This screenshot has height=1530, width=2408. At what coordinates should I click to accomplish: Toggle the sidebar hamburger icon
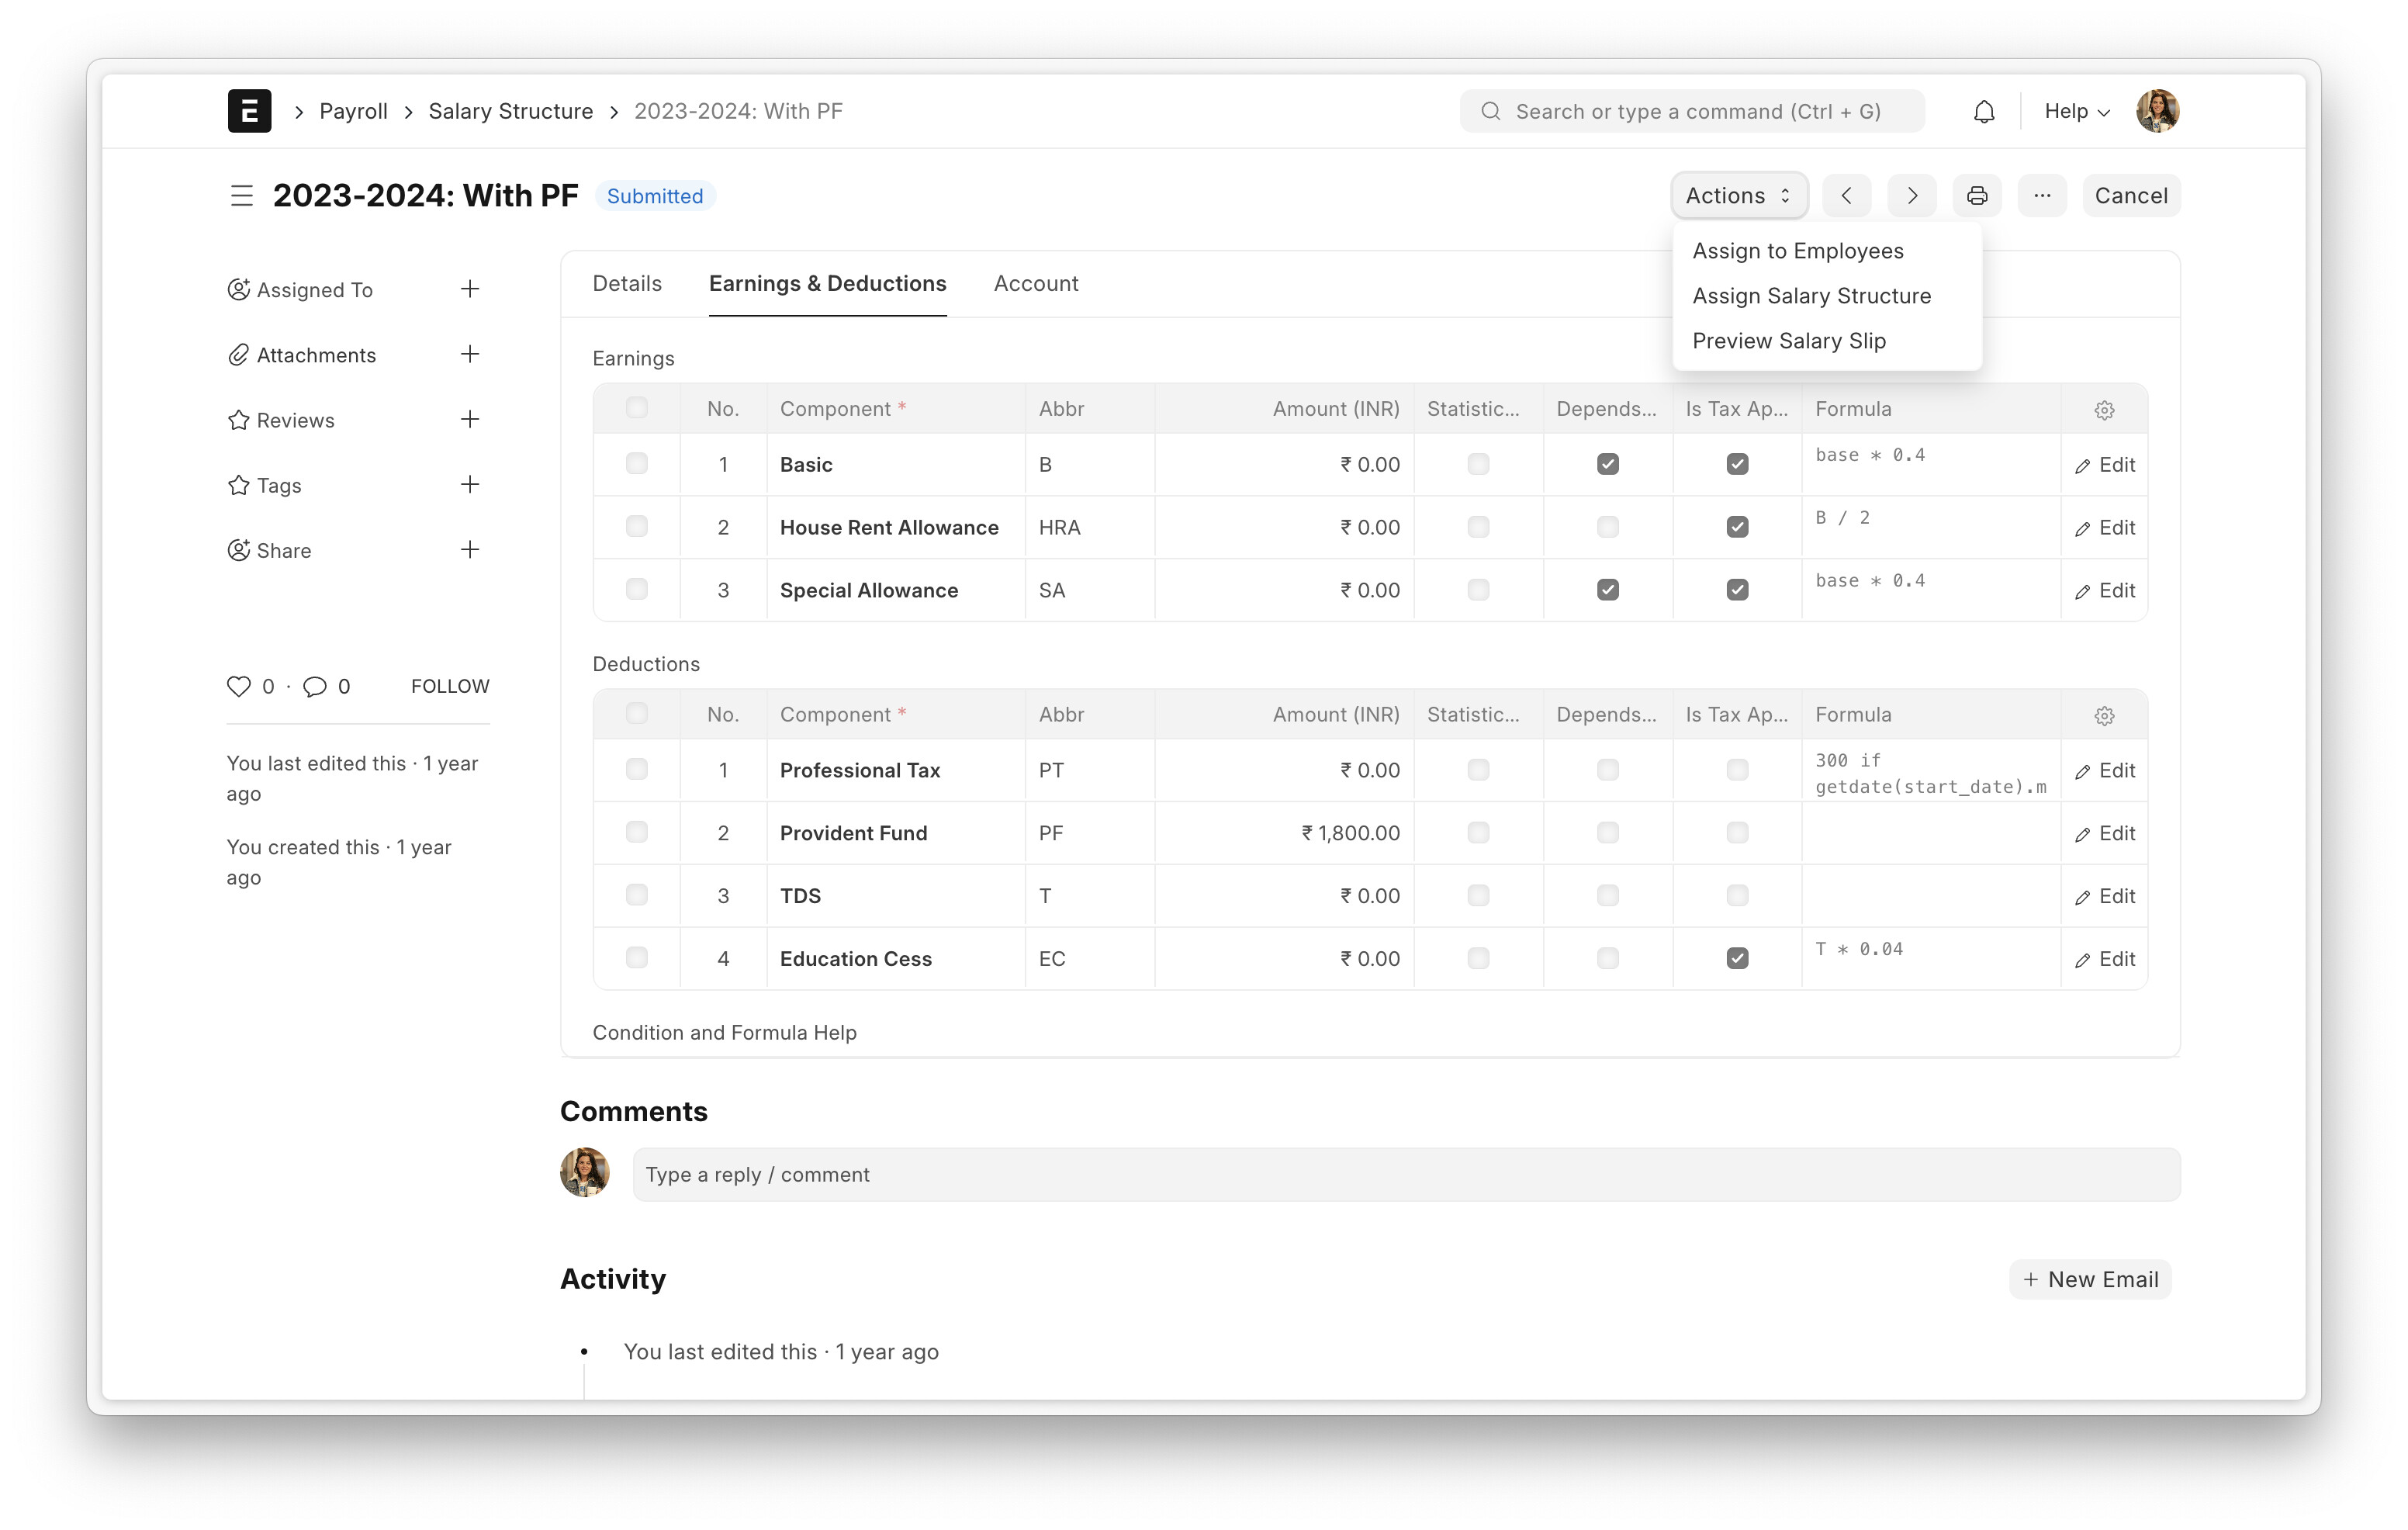click(241, 196)
